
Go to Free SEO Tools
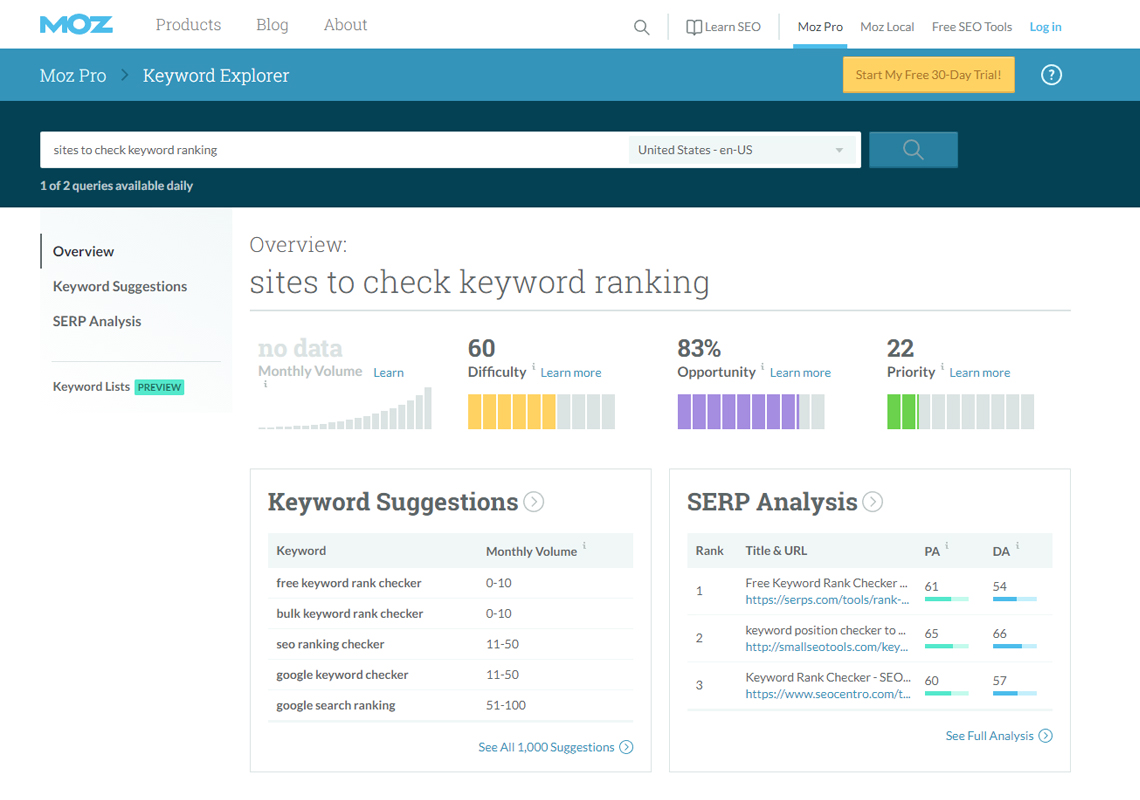pos(972,27)
